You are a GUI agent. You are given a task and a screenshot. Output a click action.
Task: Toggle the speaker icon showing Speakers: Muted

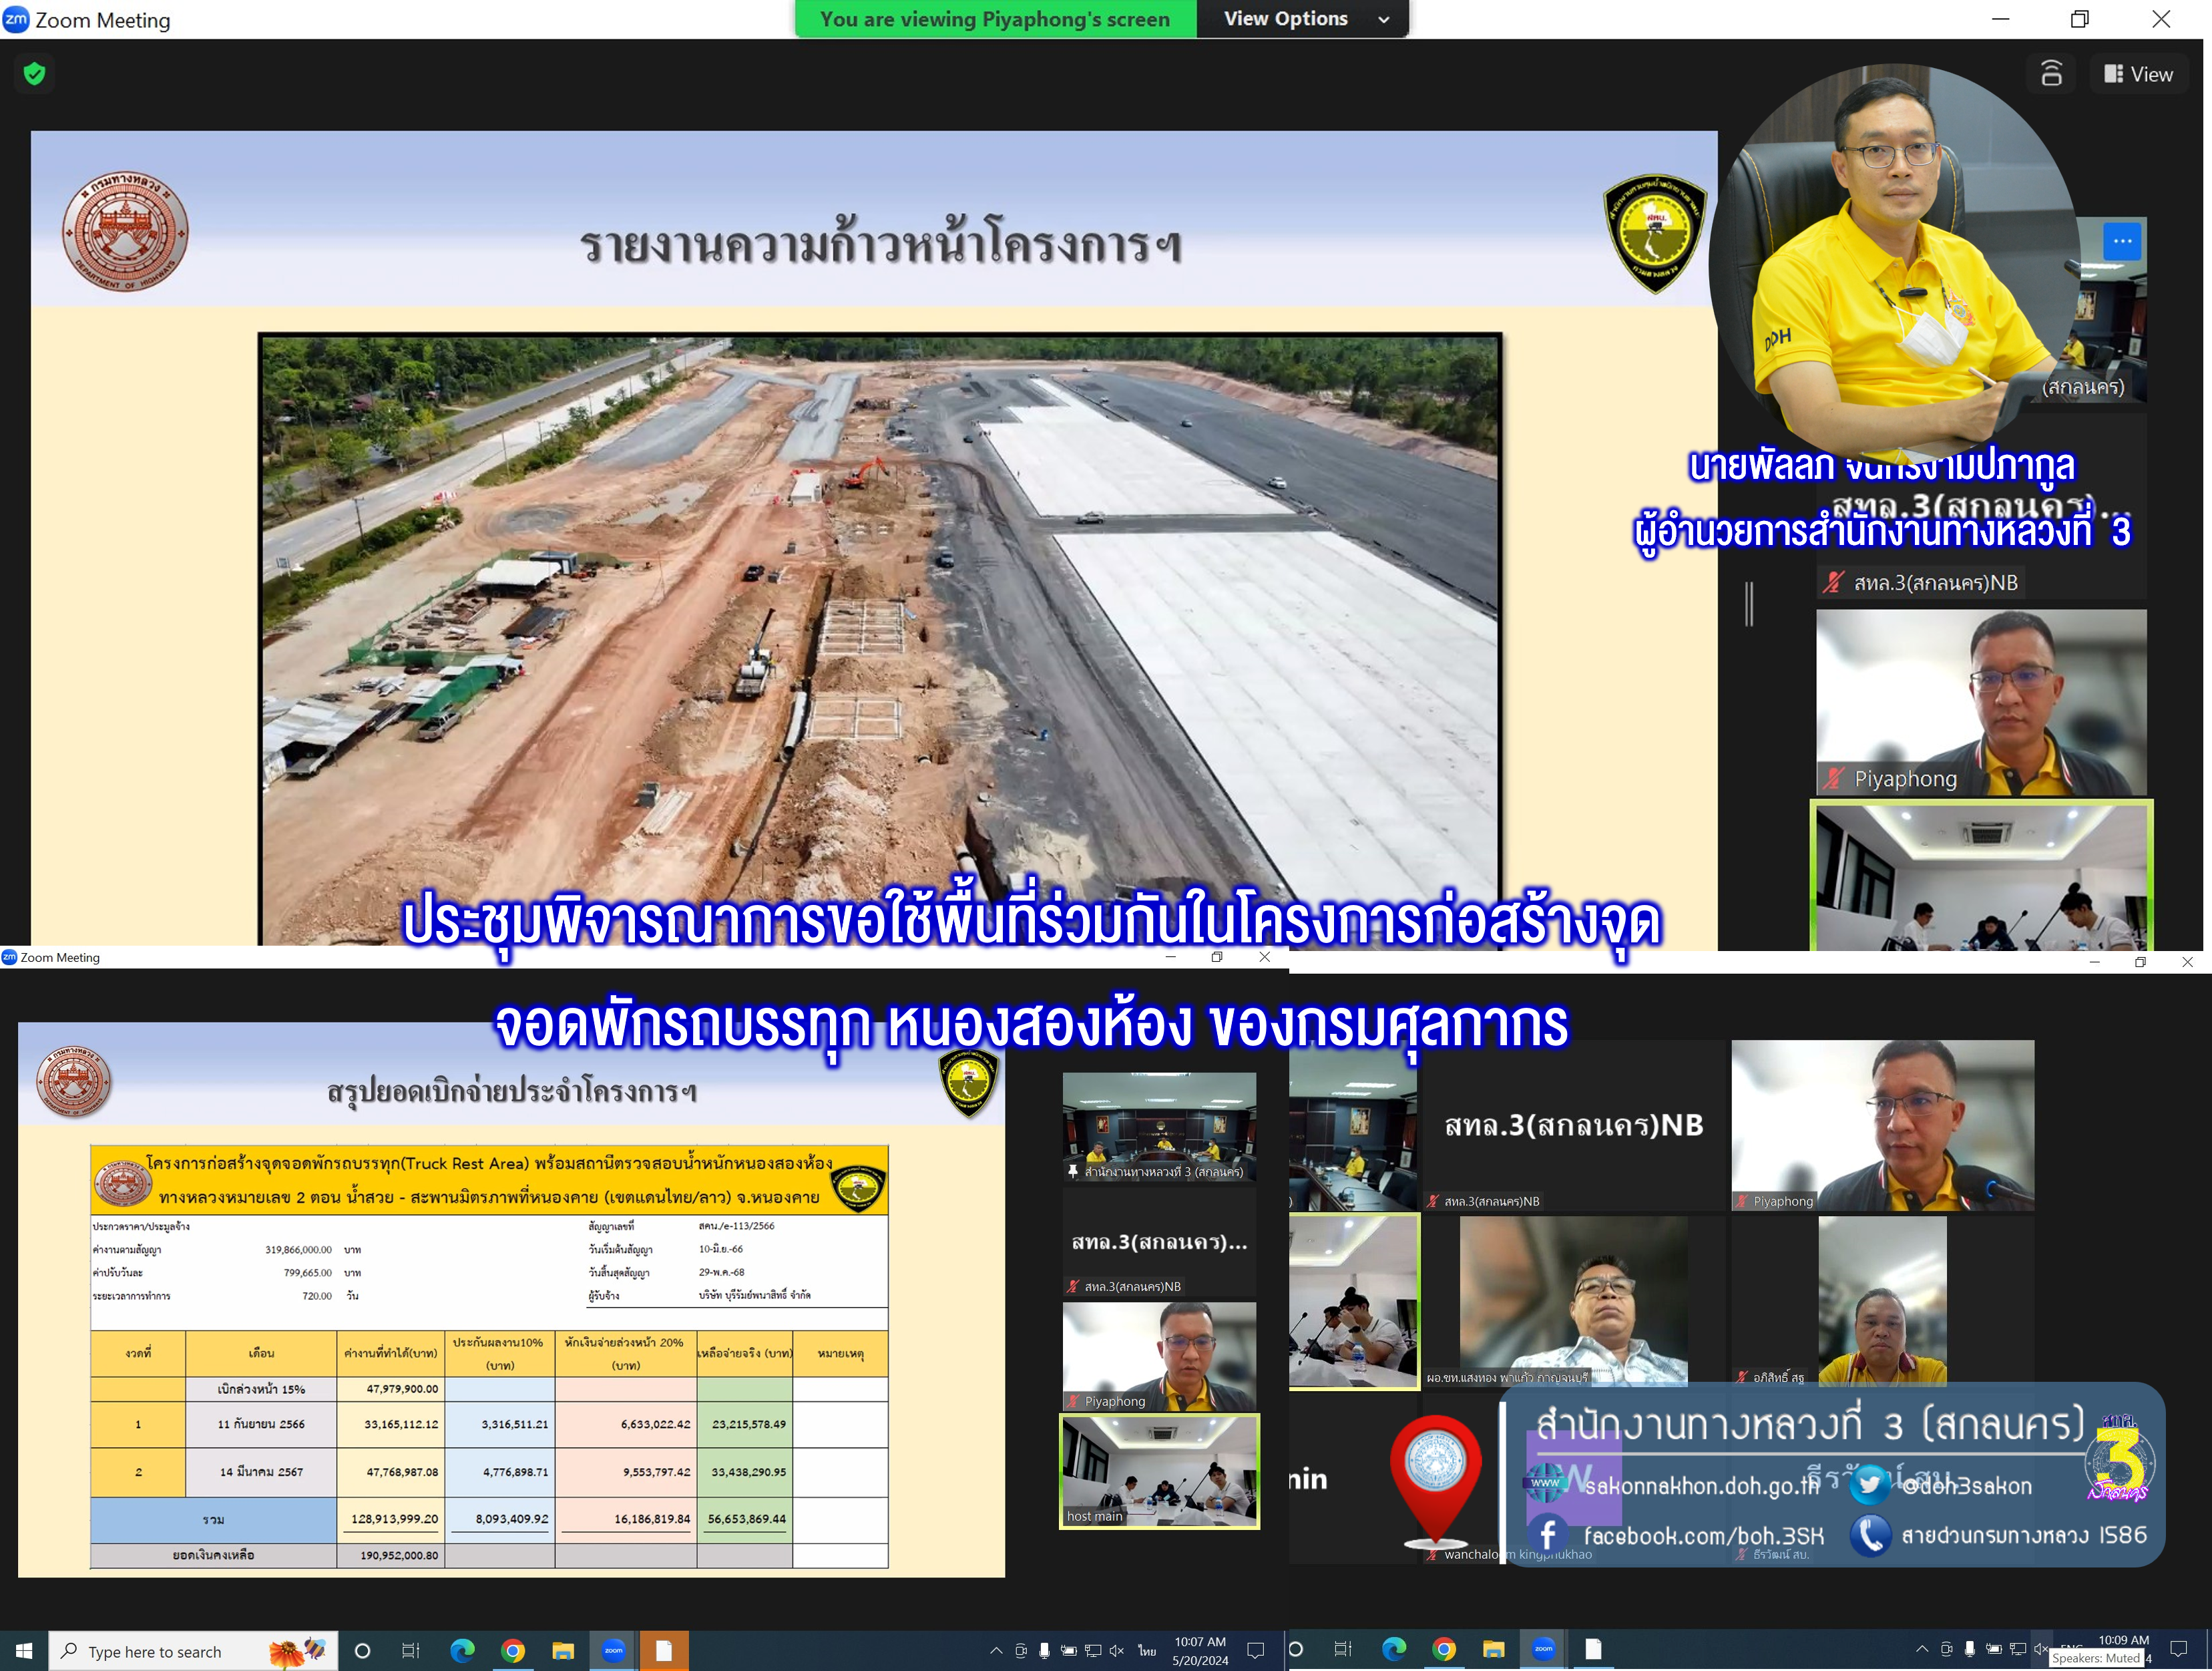pos(2040,1649)
